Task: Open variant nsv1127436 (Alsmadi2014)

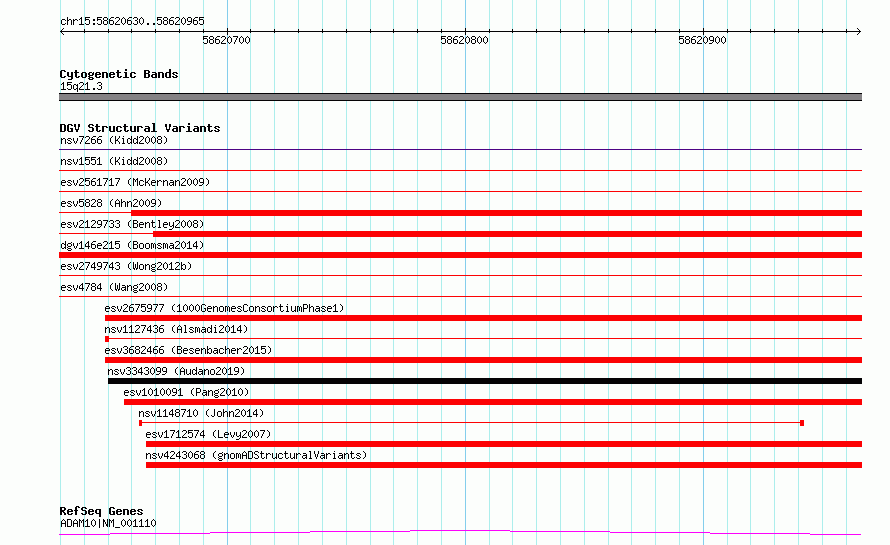Action: [x=176, y=329]
